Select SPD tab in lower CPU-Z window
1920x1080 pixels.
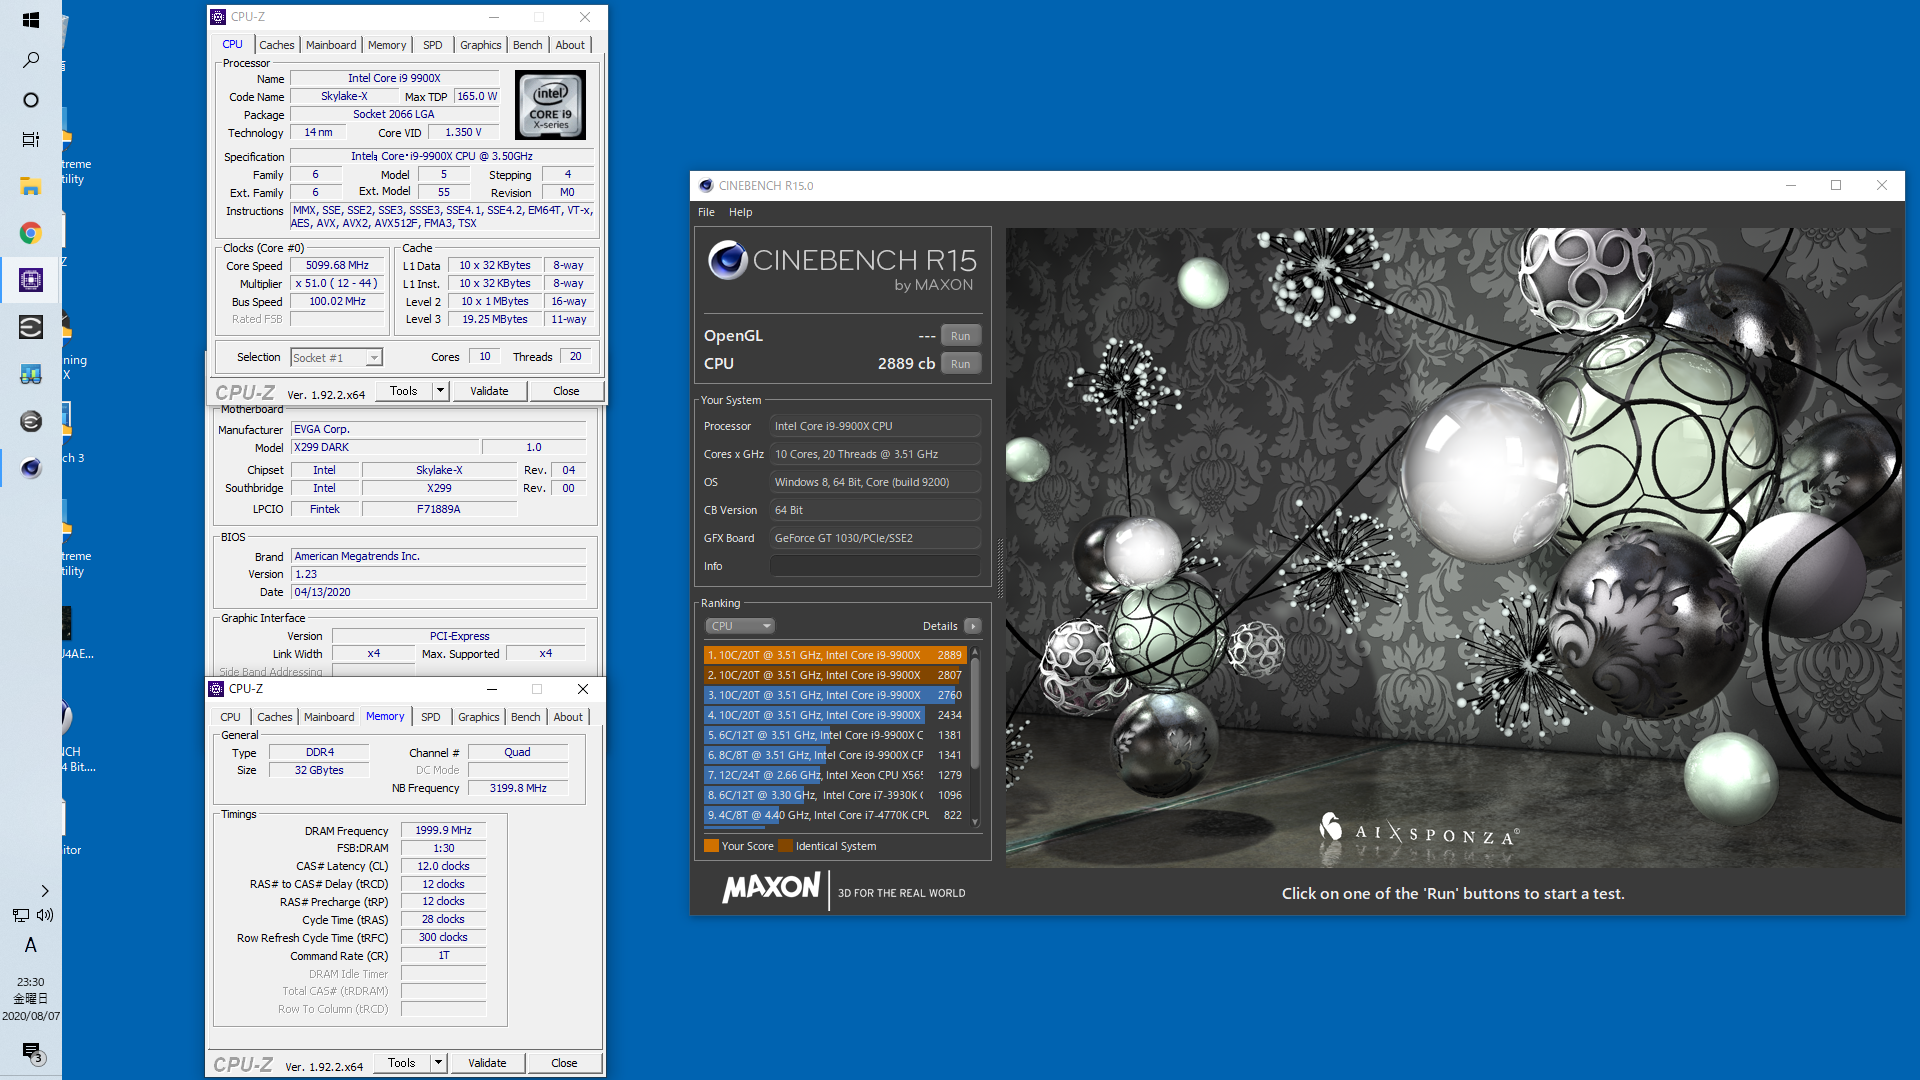(430, 717)
